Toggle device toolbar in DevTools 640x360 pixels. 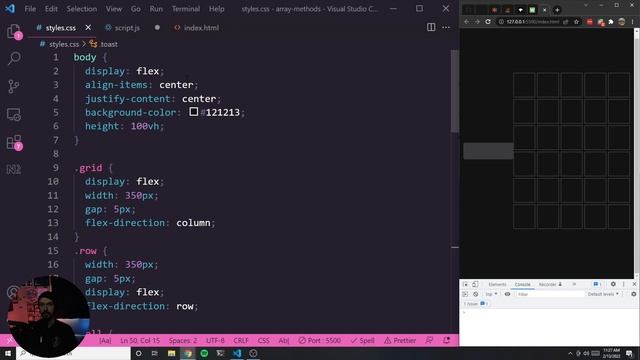(x=475, y=284)
